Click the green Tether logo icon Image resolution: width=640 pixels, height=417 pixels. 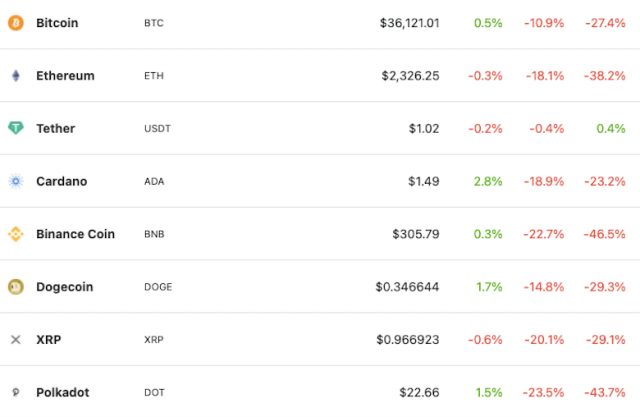[15, 128]
